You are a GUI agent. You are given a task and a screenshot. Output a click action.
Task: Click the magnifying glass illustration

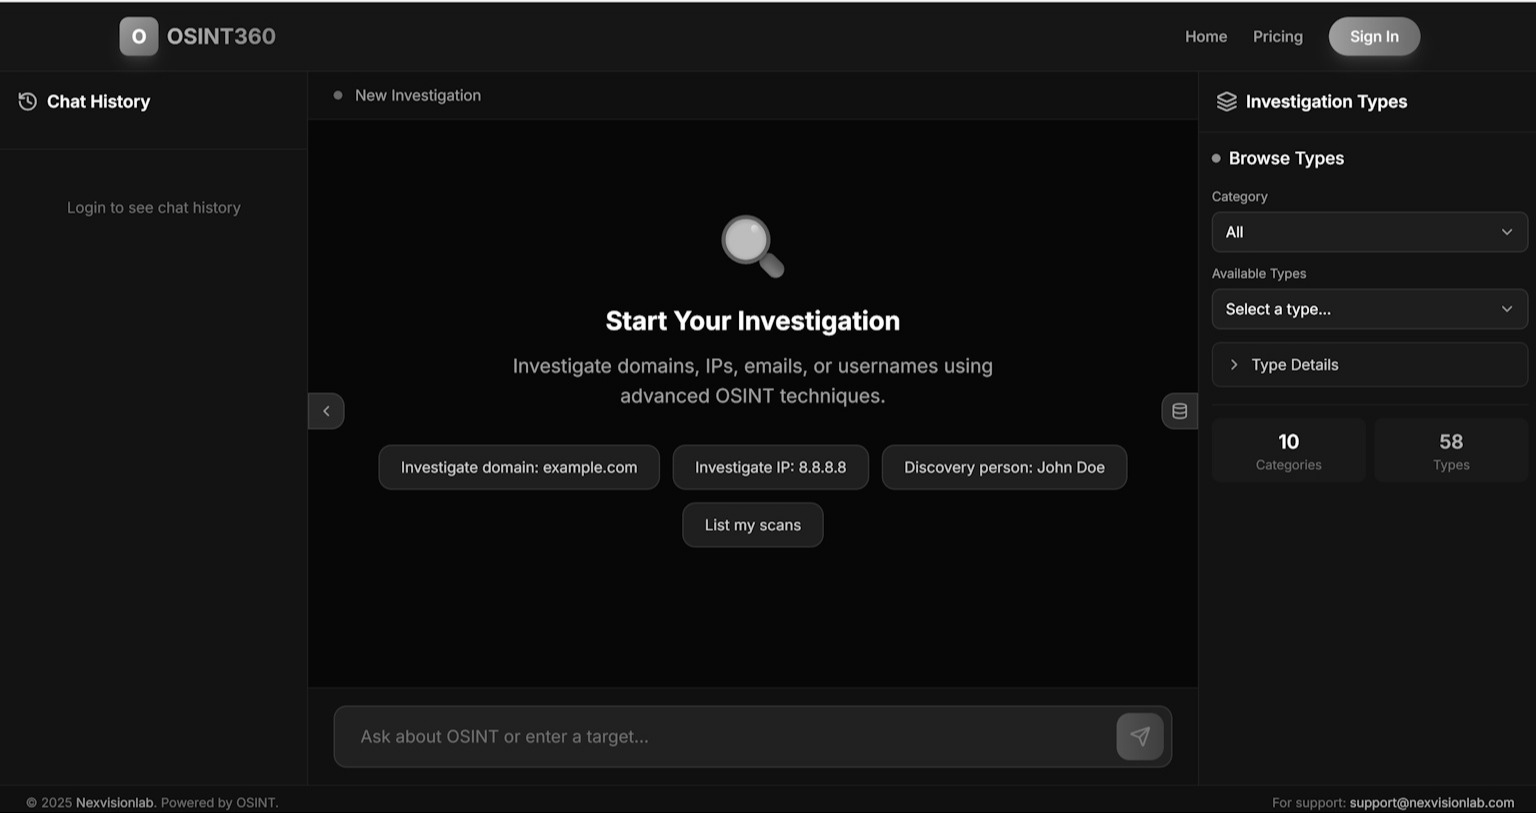[x=752, y=246]
